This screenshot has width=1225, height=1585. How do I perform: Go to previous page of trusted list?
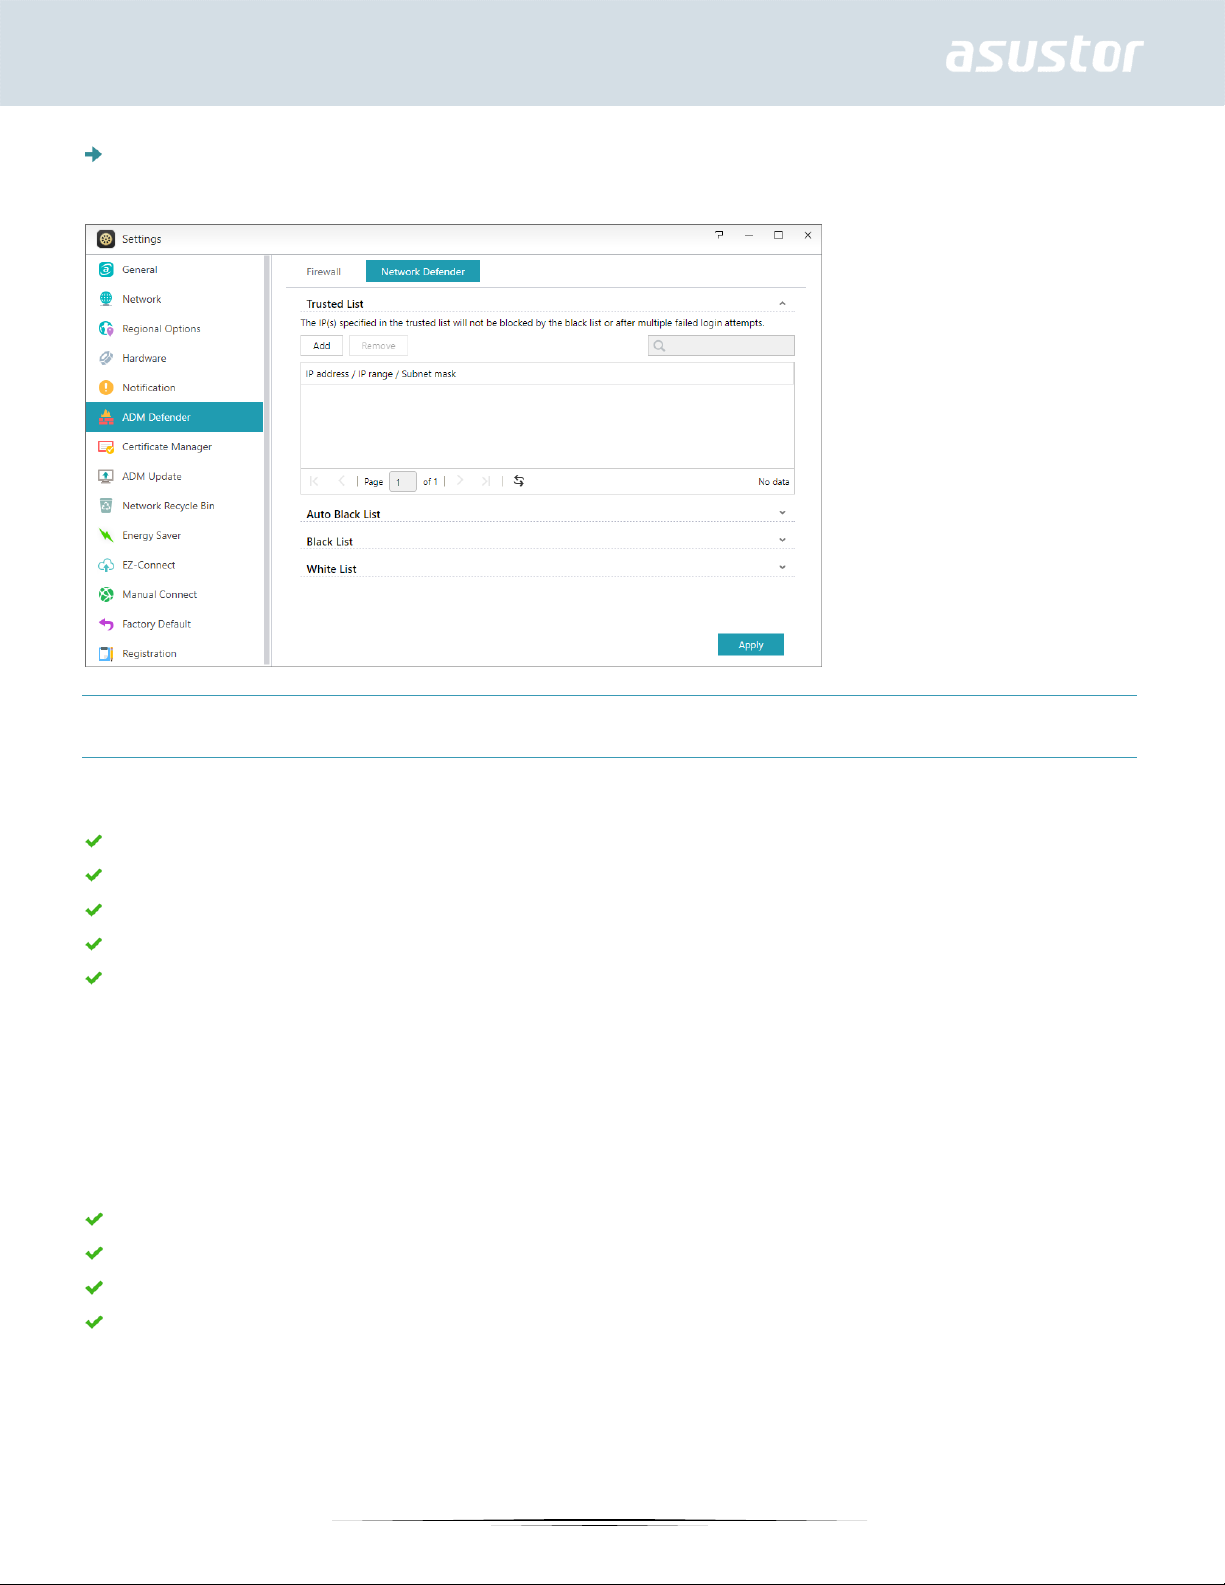pos(341,481)
